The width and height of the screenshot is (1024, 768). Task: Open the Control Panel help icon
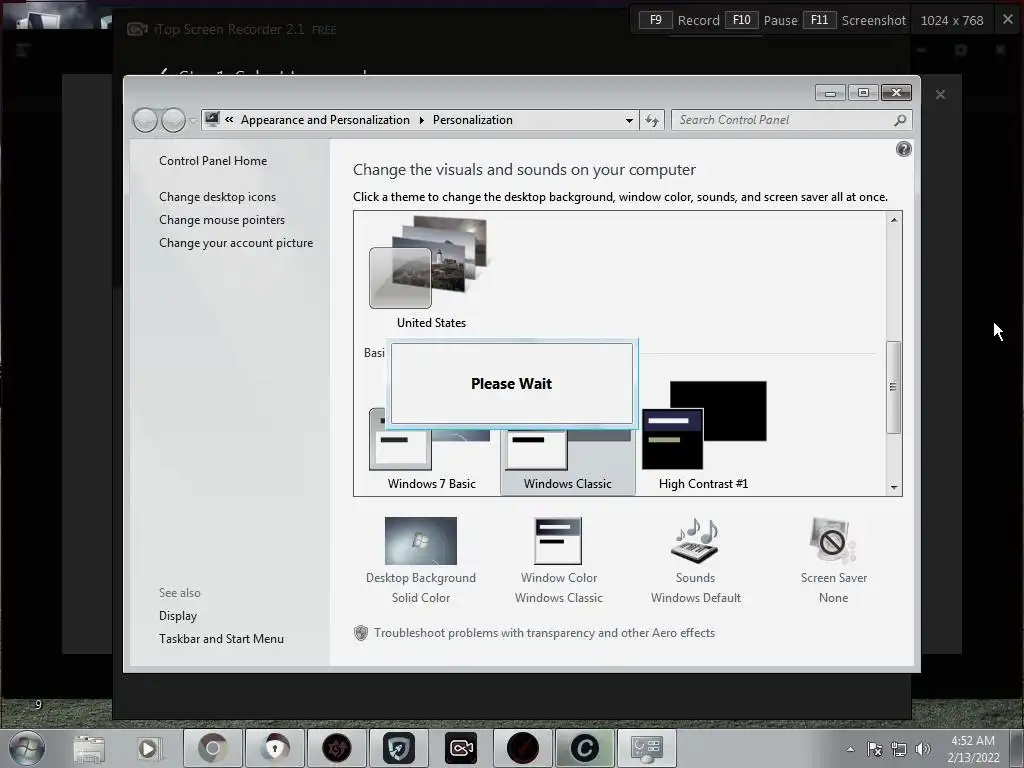pos(904,150)
